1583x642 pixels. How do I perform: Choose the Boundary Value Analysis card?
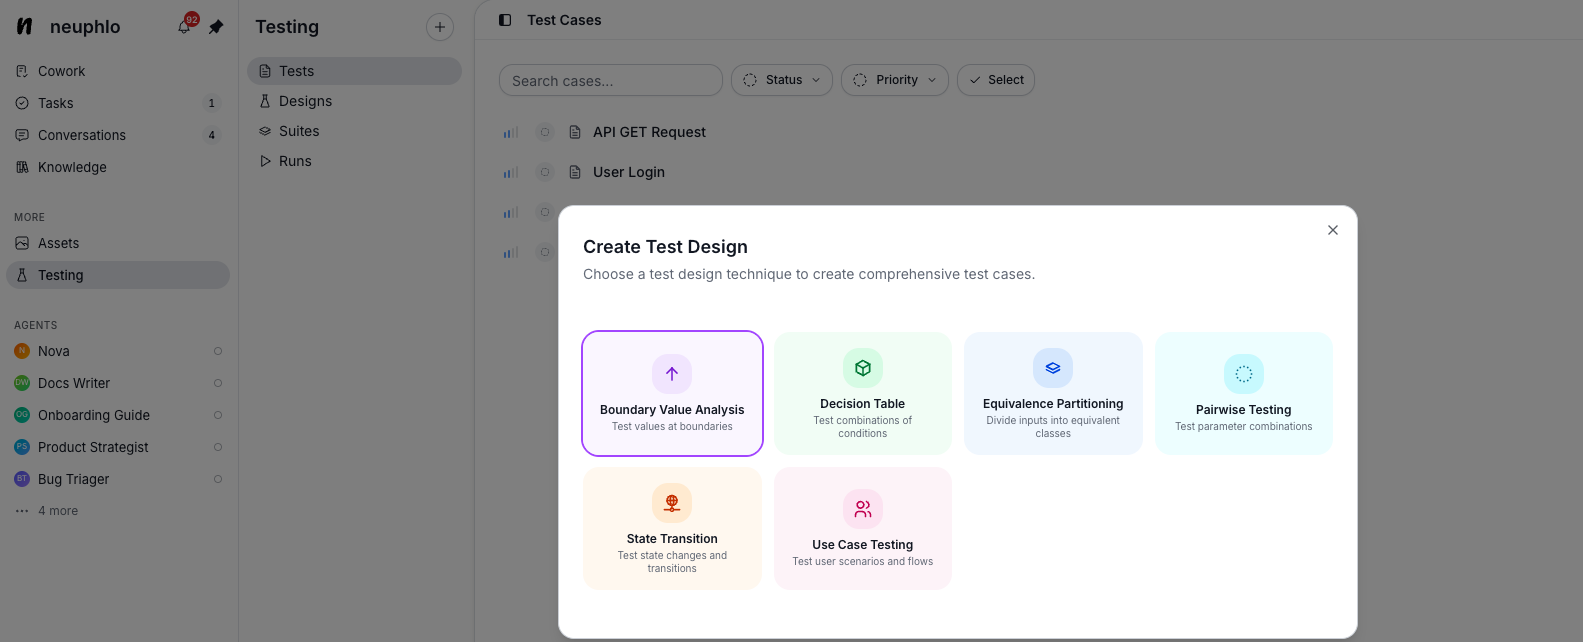tap(672, 394)
